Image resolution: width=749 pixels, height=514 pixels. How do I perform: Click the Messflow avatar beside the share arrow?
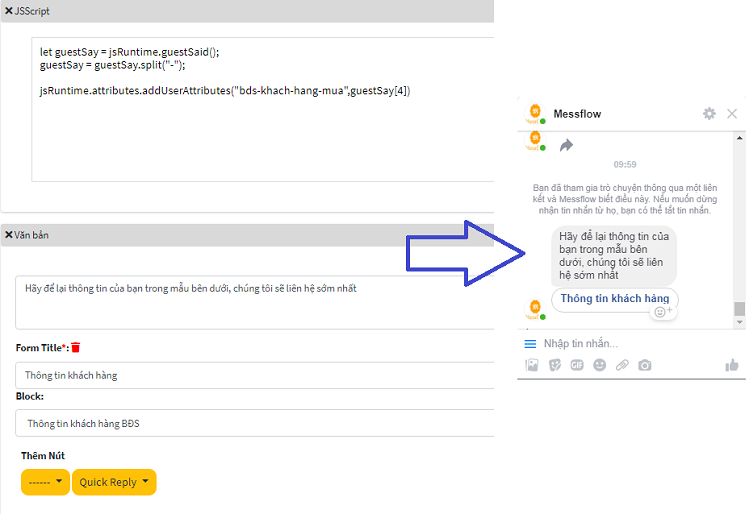coord(535,141)
